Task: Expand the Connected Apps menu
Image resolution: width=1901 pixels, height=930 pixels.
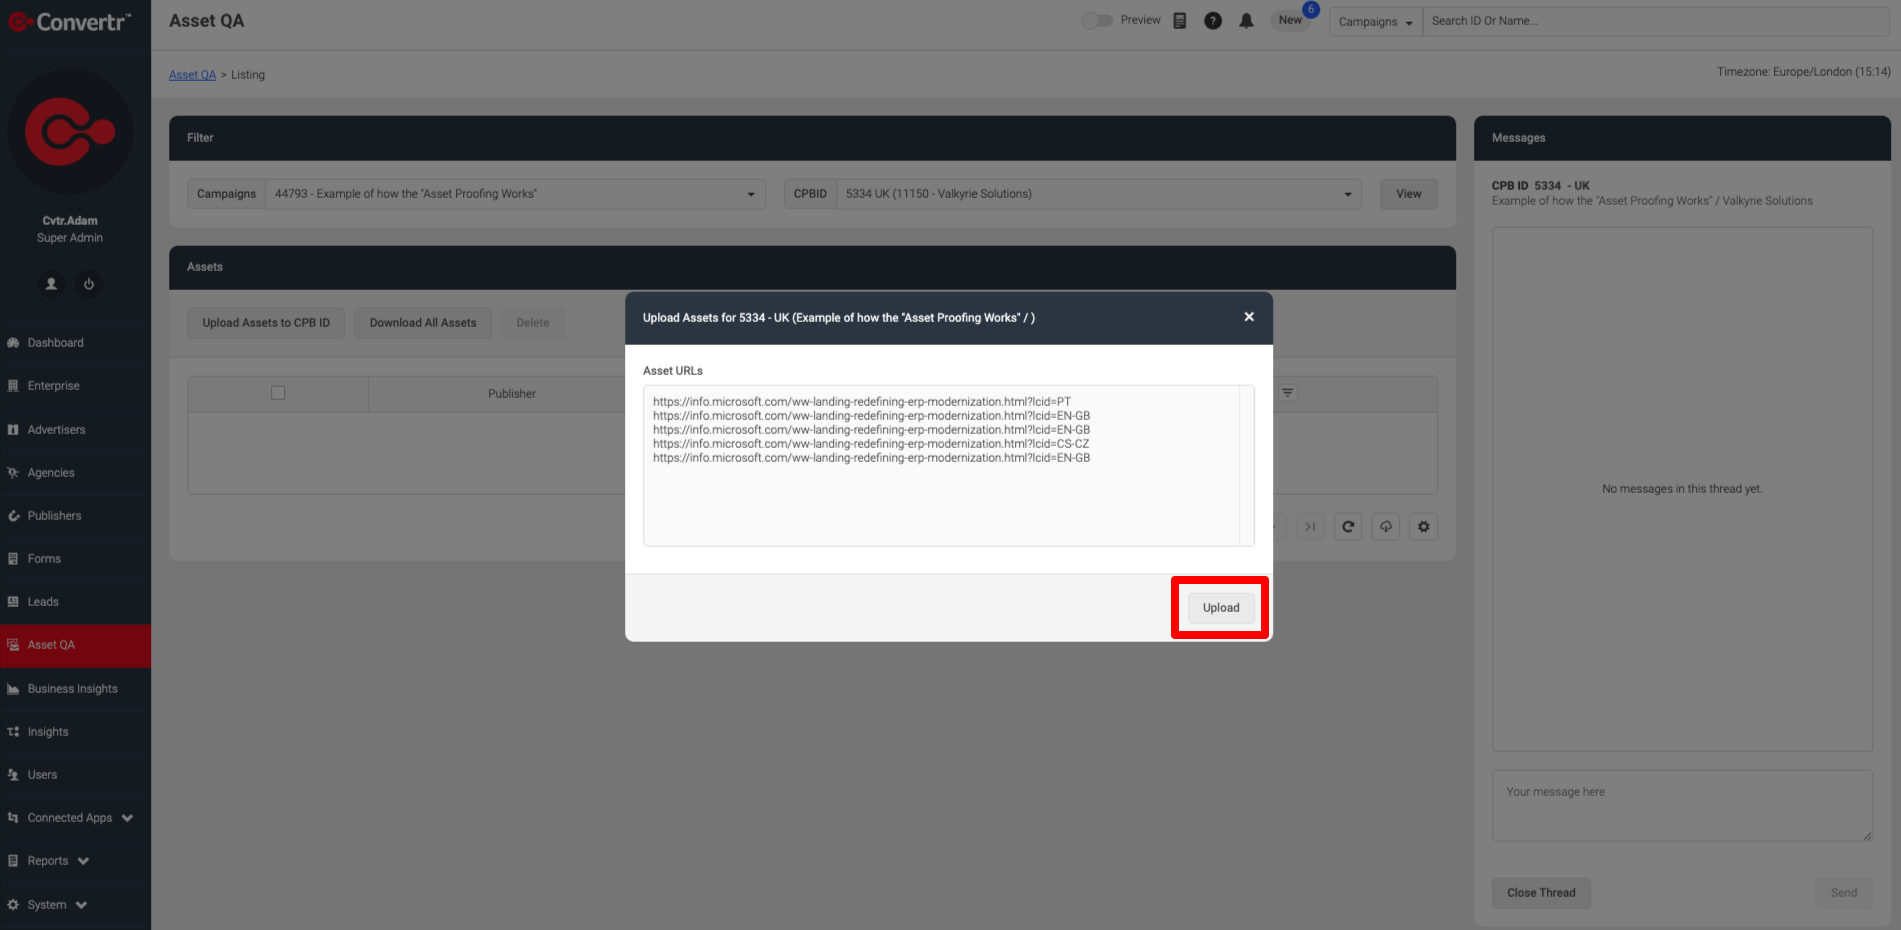Action: click(x=75, y=818)
